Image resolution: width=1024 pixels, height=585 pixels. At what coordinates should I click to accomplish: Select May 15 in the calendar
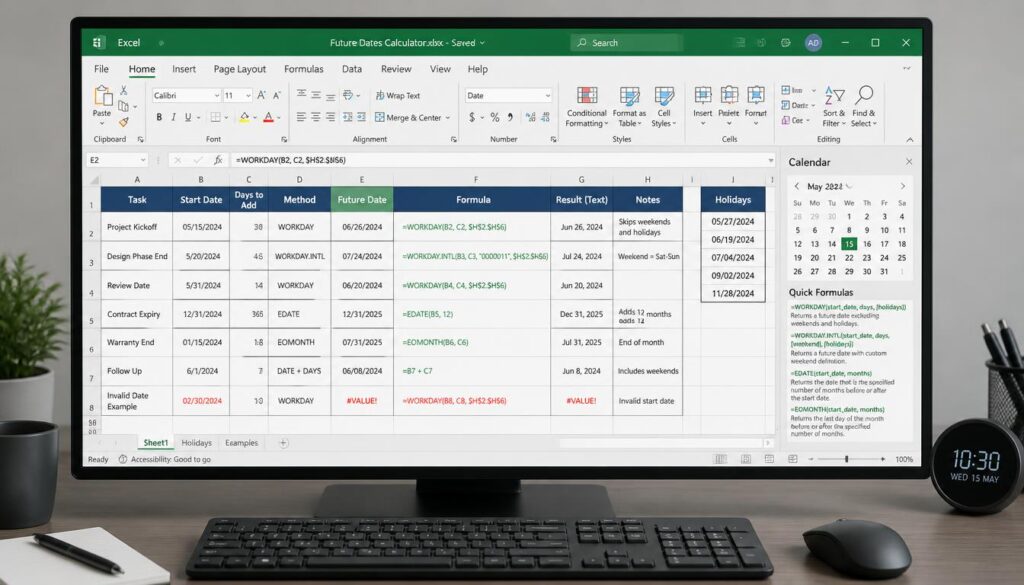[x=848, y=244]
